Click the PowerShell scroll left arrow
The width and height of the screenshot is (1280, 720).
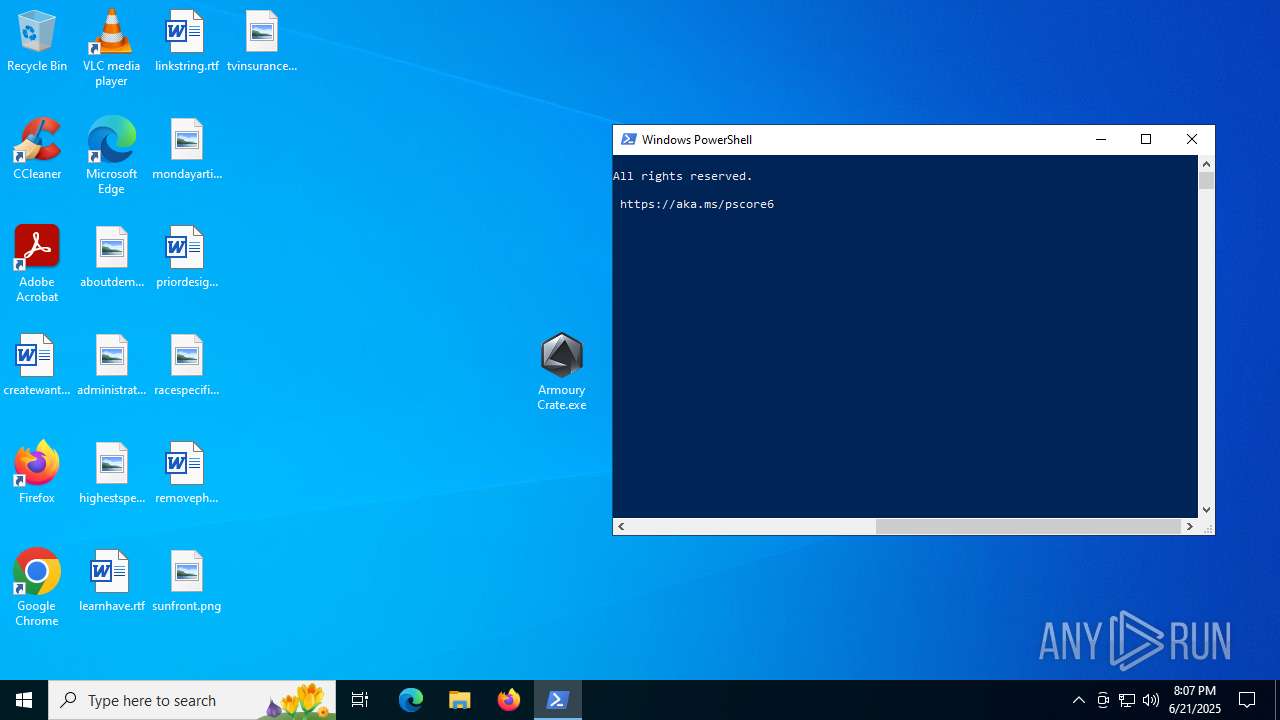[621, 526]
